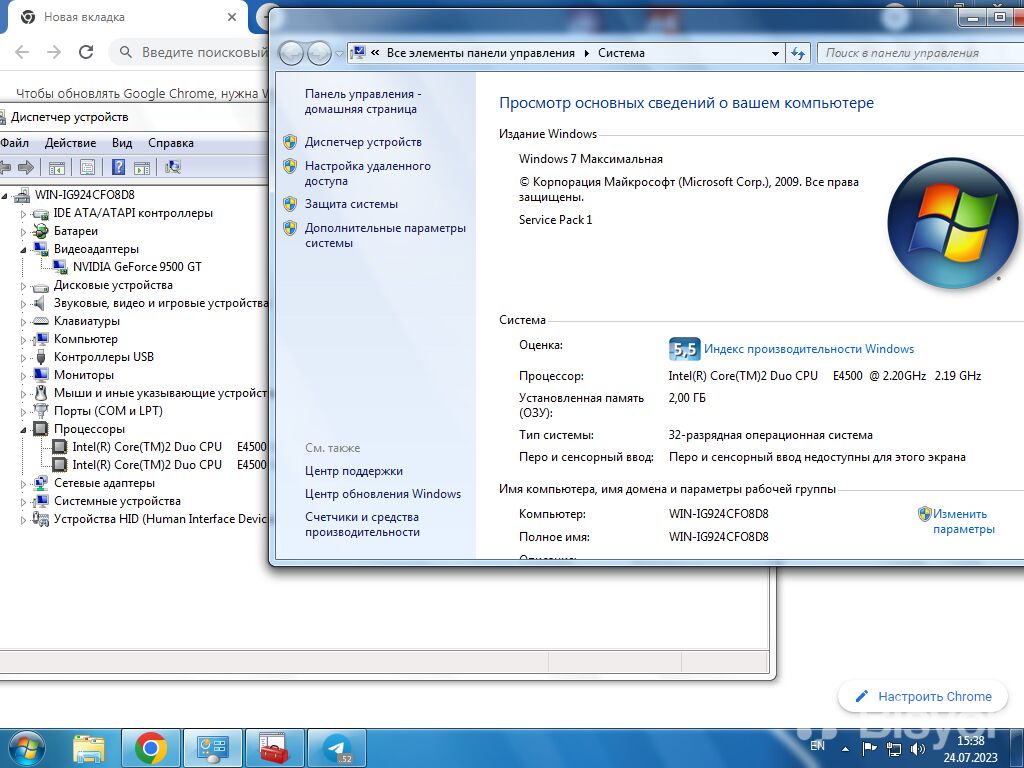This screenshot has height=768, width=1024.
Task: Open the address bar history dropdown arrow
Action: point(775,54)
